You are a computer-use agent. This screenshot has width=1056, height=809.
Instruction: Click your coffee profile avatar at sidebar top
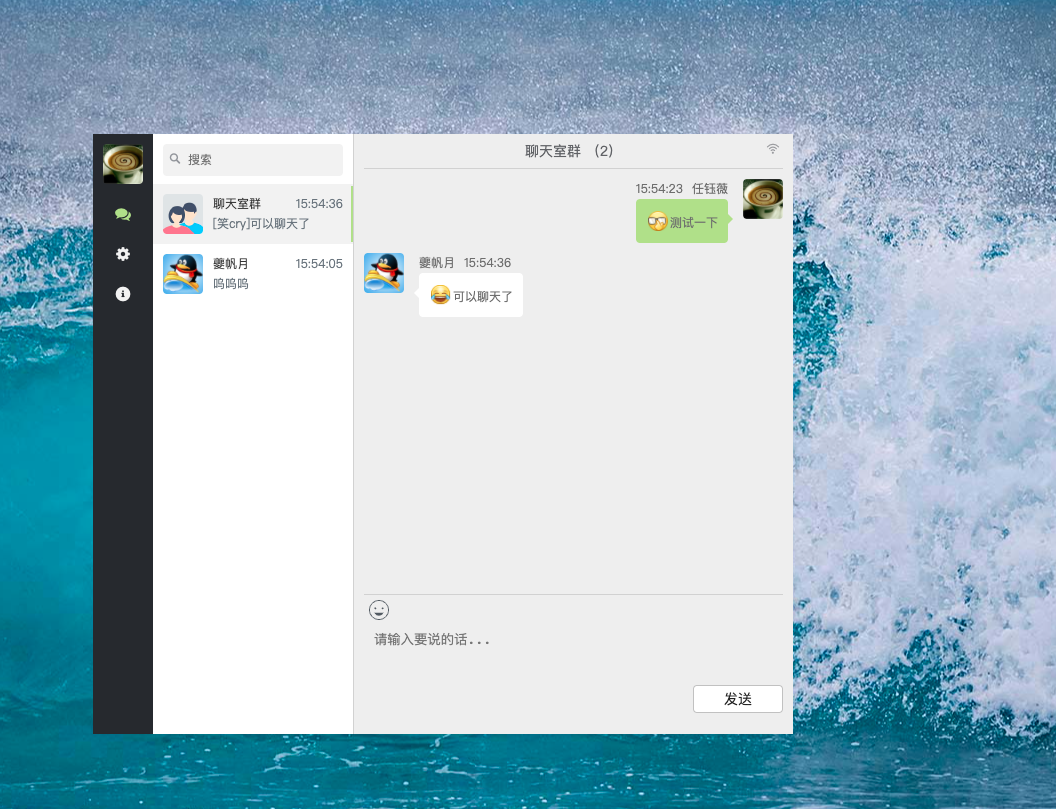click(x=122, y=162)
